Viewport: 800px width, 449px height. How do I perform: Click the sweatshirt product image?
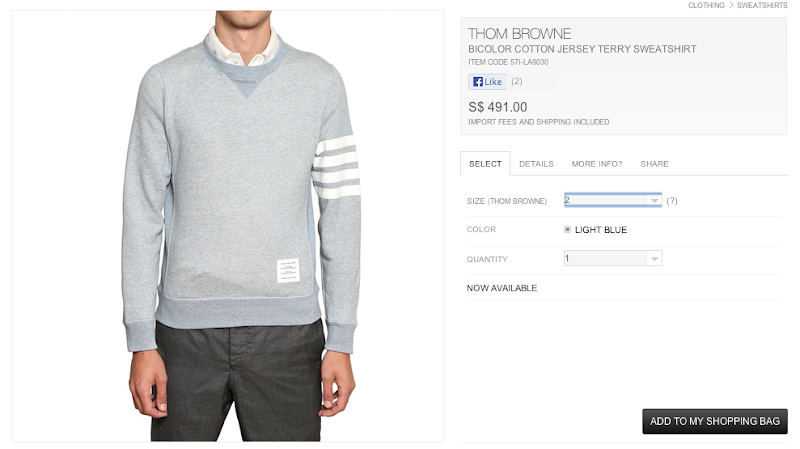(x=228, y=226)
